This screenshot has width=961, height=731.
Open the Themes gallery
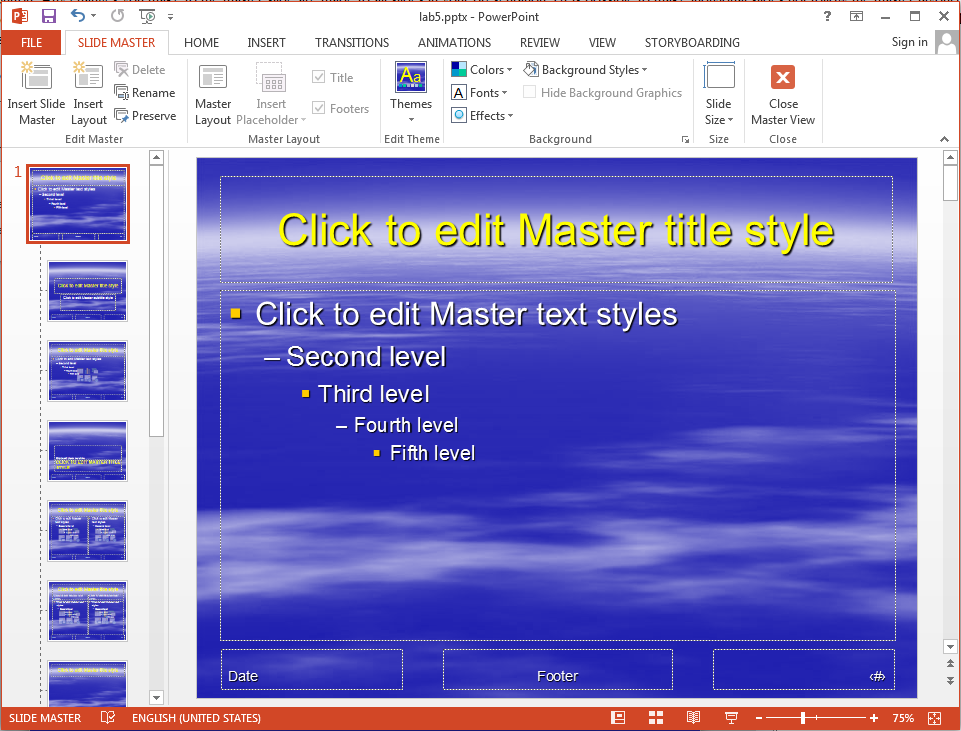pyautogui.click(x=411, y=92)
